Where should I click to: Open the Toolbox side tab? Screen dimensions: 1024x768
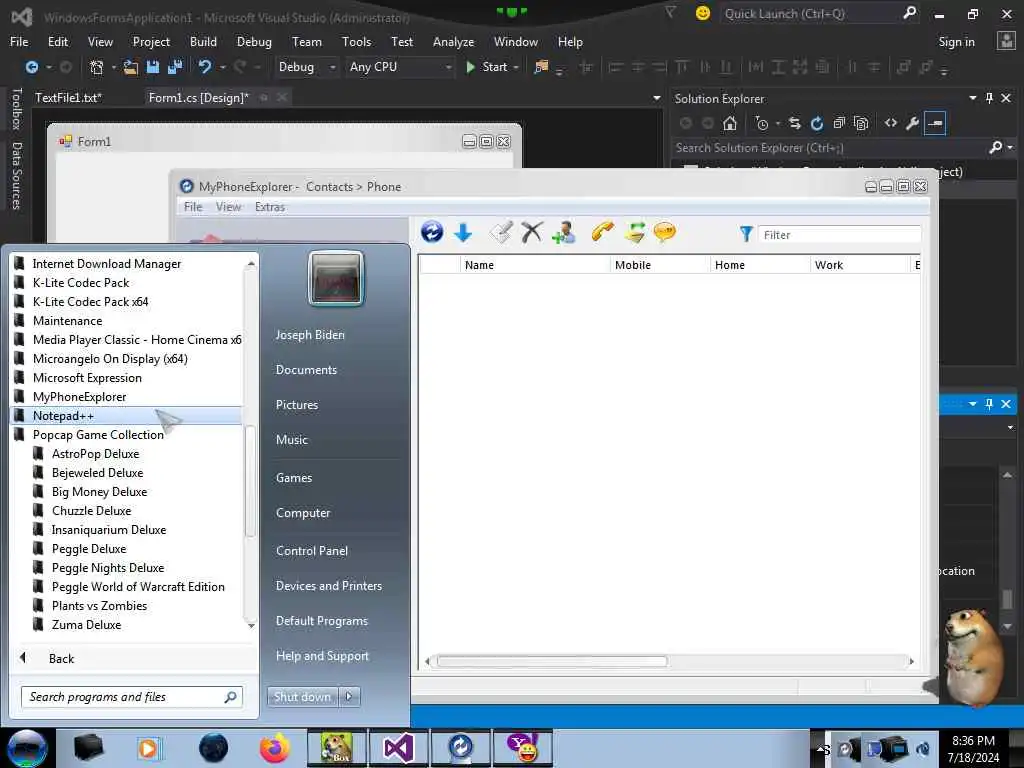point(17,108)
